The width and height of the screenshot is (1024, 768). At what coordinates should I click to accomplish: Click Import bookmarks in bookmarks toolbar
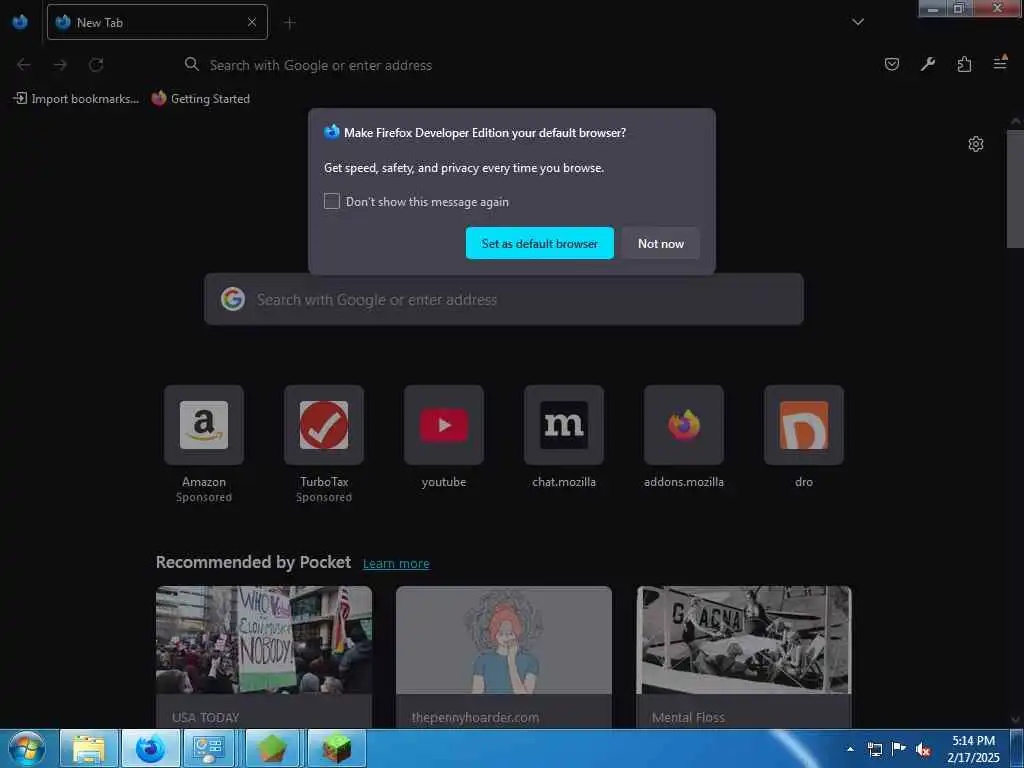[76, 99]
